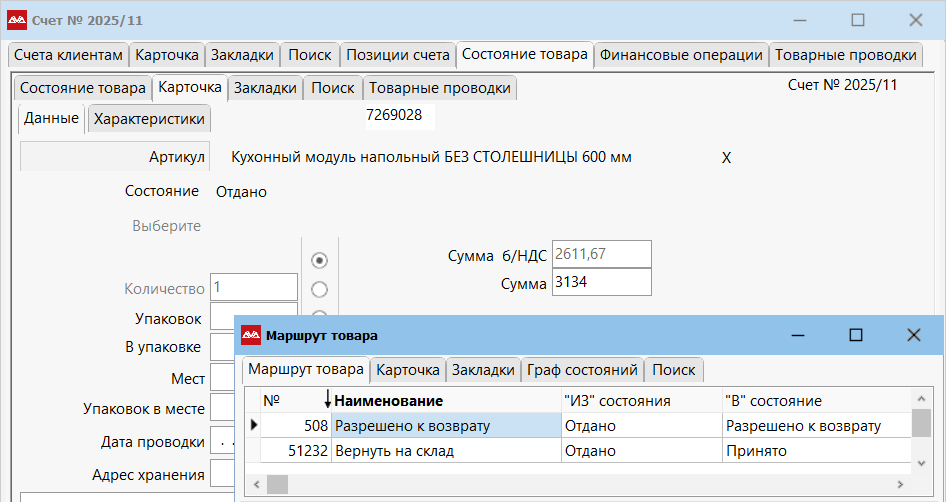Minimize the Счет № 2025/11 window
This screenshot has height=502, width=946.
(x=800, y=20)
